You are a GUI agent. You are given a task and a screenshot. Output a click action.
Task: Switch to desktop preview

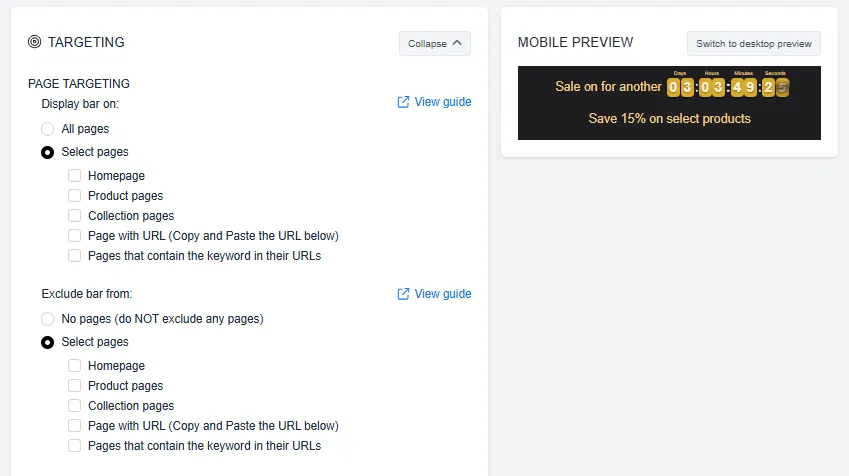754,43
